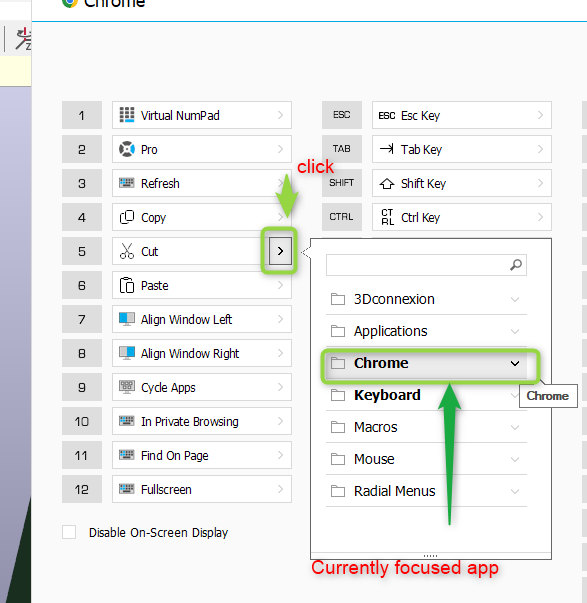Expand the Chrome category chevron
587x603 pixels.
[515, 363]
